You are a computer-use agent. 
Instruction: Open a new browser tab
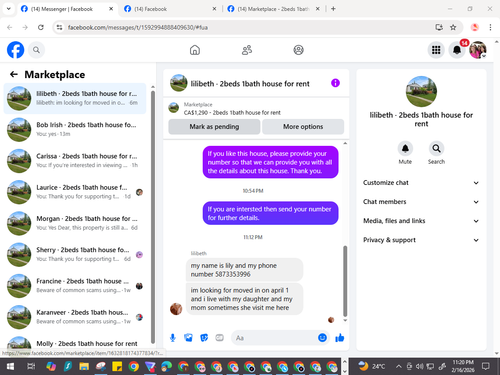(333, 9)
